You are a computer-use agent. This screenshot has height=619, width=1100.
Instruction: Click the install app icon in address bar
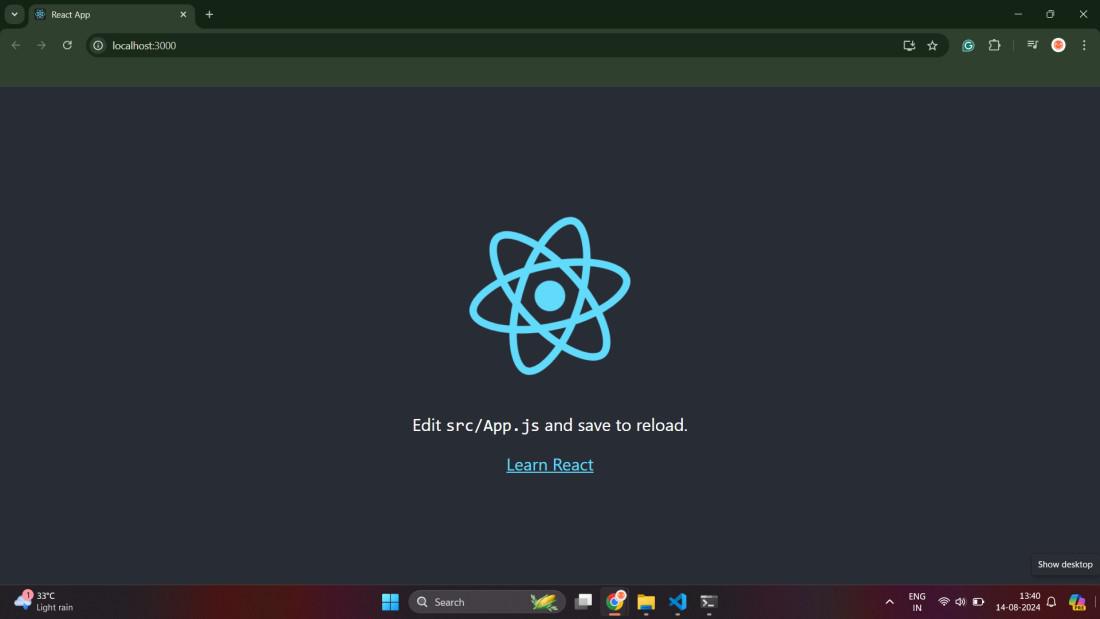coord(909,46)
